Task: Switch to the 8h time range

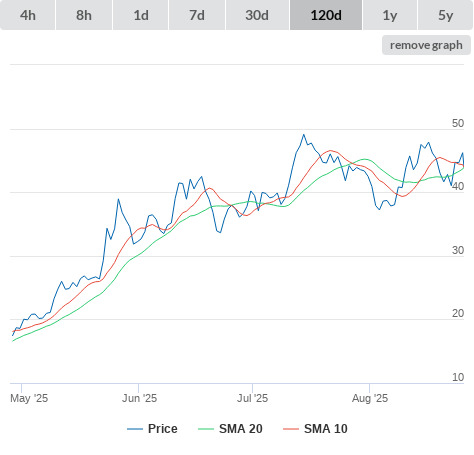Action: (84, 15)
